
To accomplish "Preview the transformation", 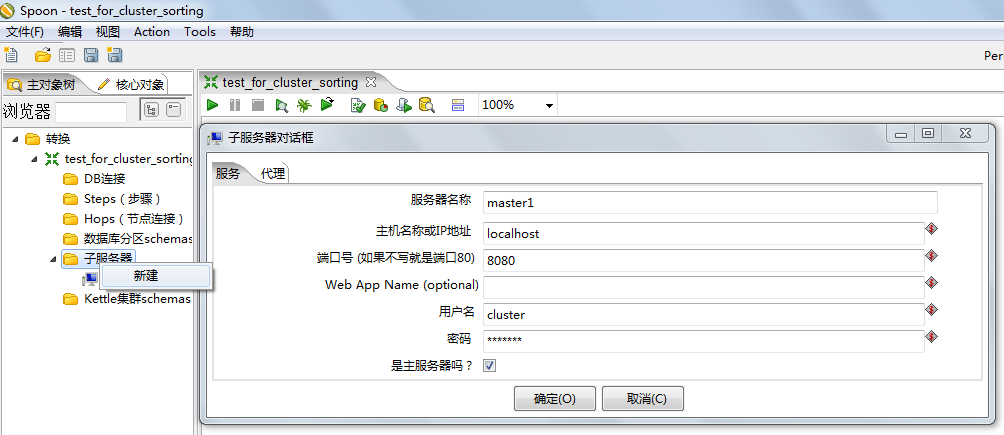I will tap(281, 105).
